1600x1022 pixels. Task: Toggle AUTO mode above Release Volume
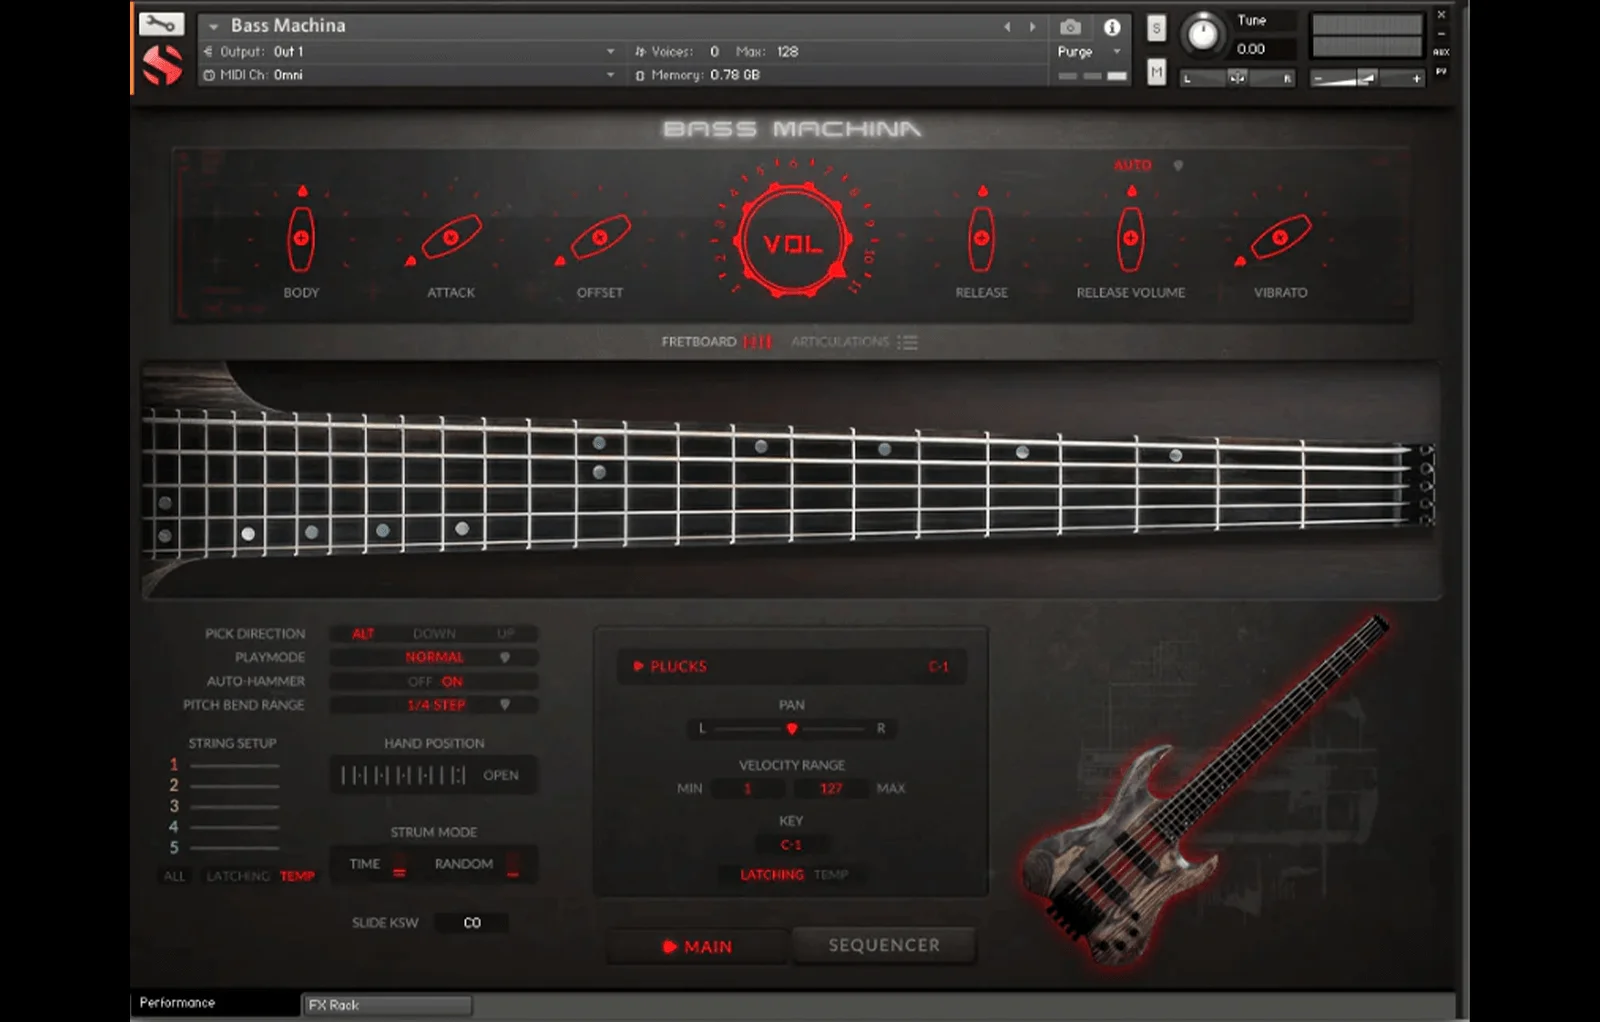[1131, 165]
